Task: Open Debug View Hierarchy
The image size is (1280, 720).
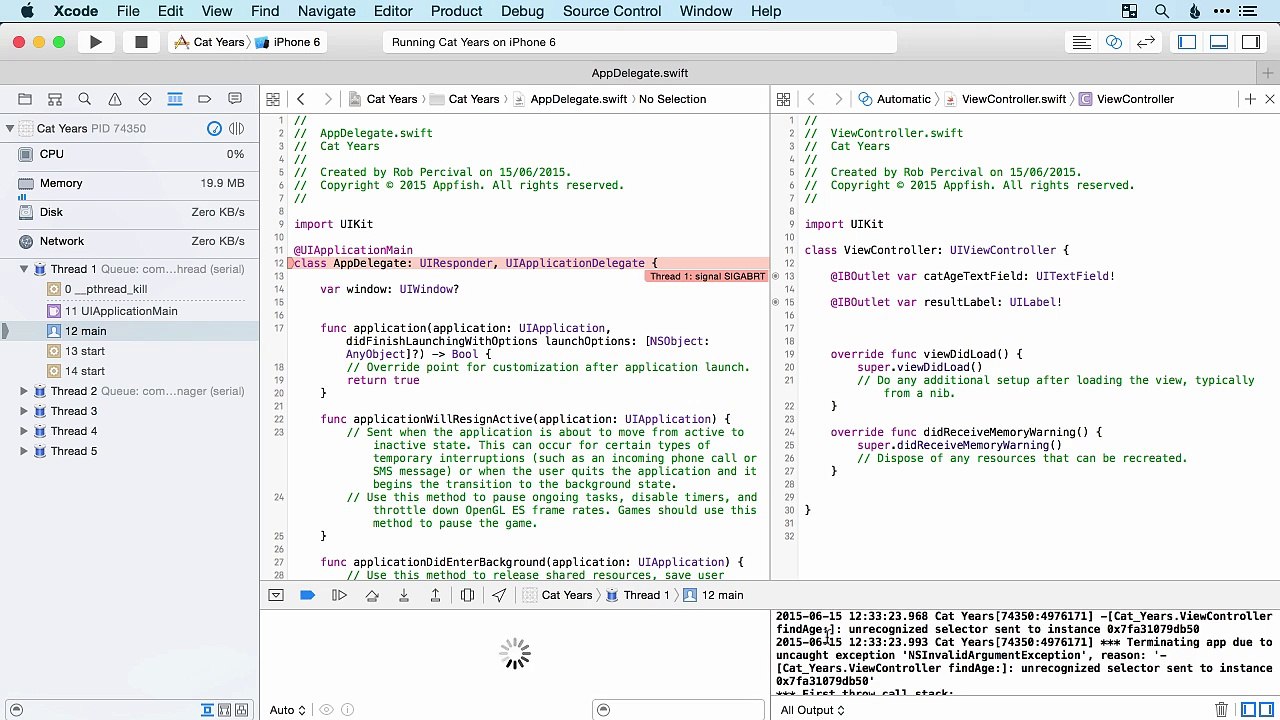Action: (x=467, y=595)
